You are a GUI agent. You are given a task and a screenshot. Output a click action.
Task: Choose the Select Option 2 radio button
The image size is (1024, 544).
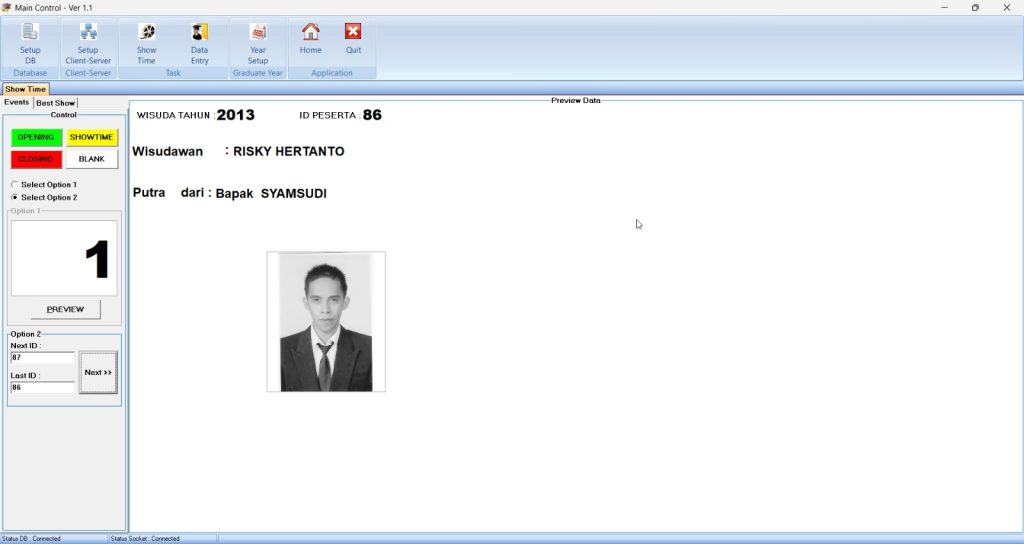[x=14, y=197]
